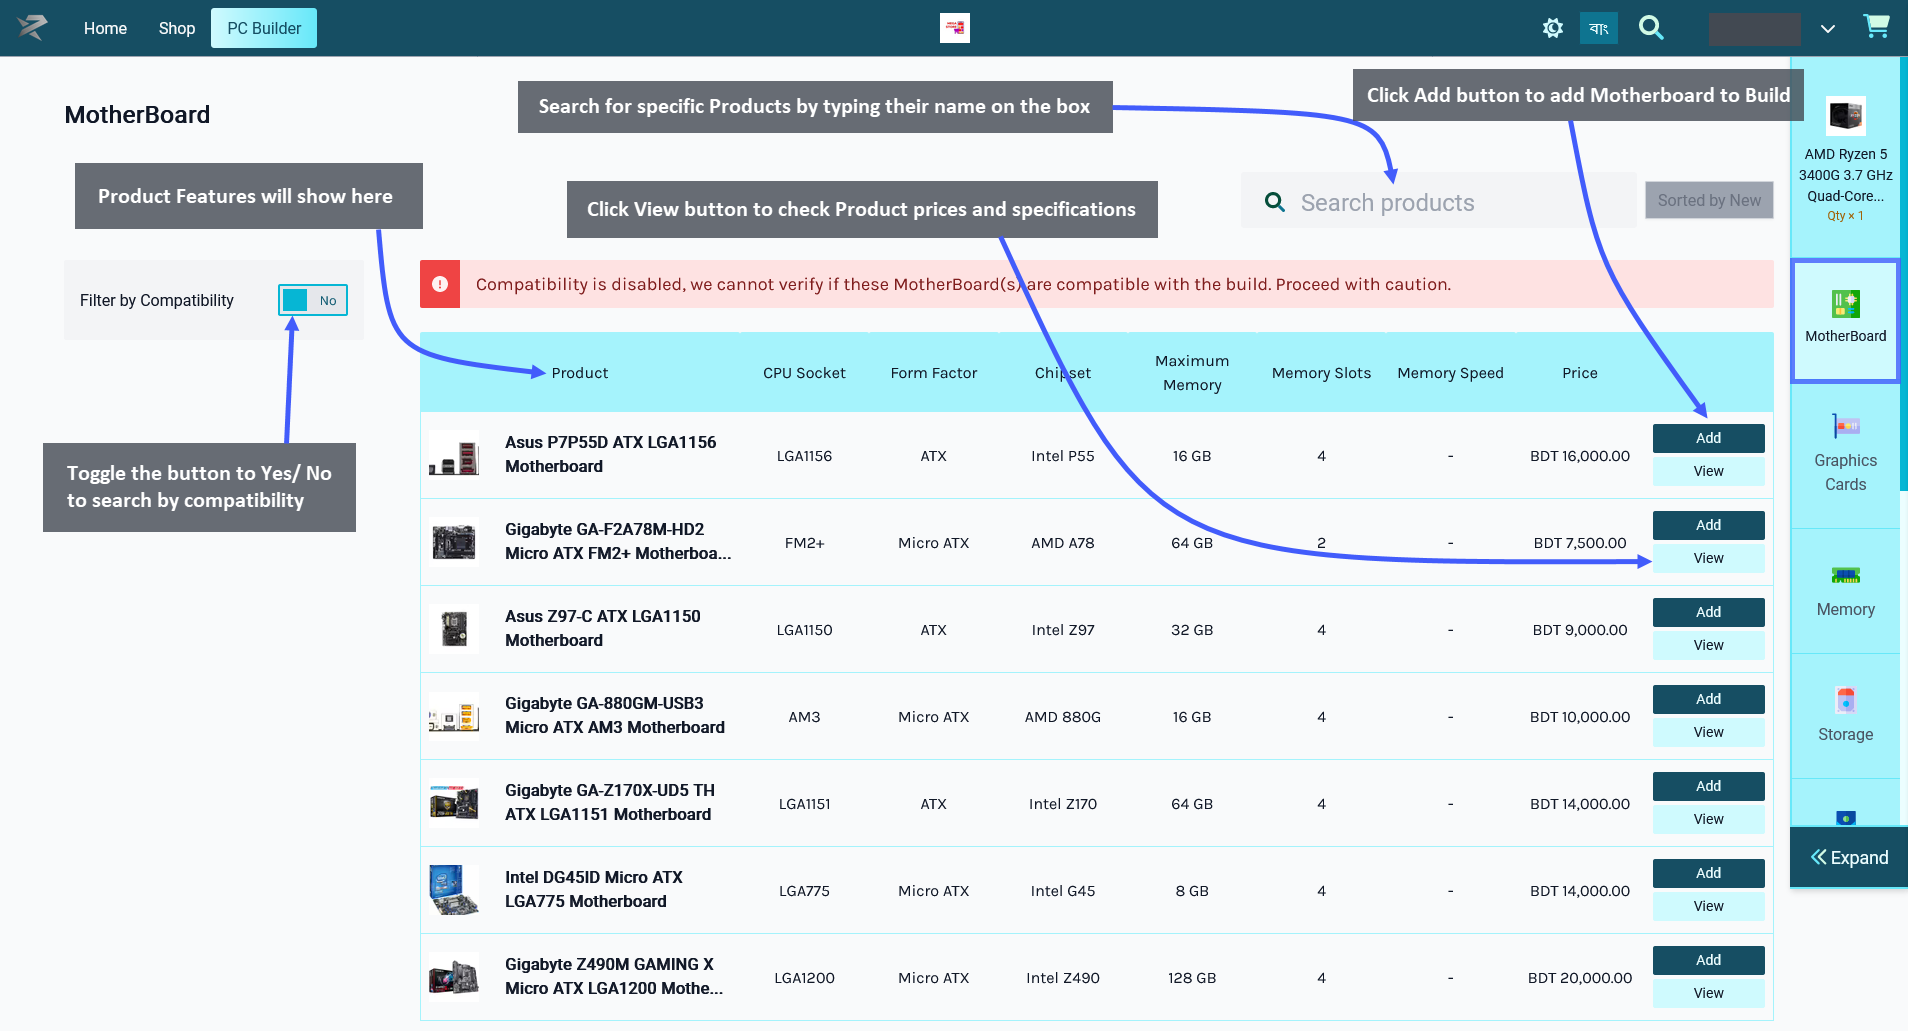Click the AMD Ryzen 5 3400G thumbnail
This screenshot has height=1031, width=1908.
point(1845,116)
